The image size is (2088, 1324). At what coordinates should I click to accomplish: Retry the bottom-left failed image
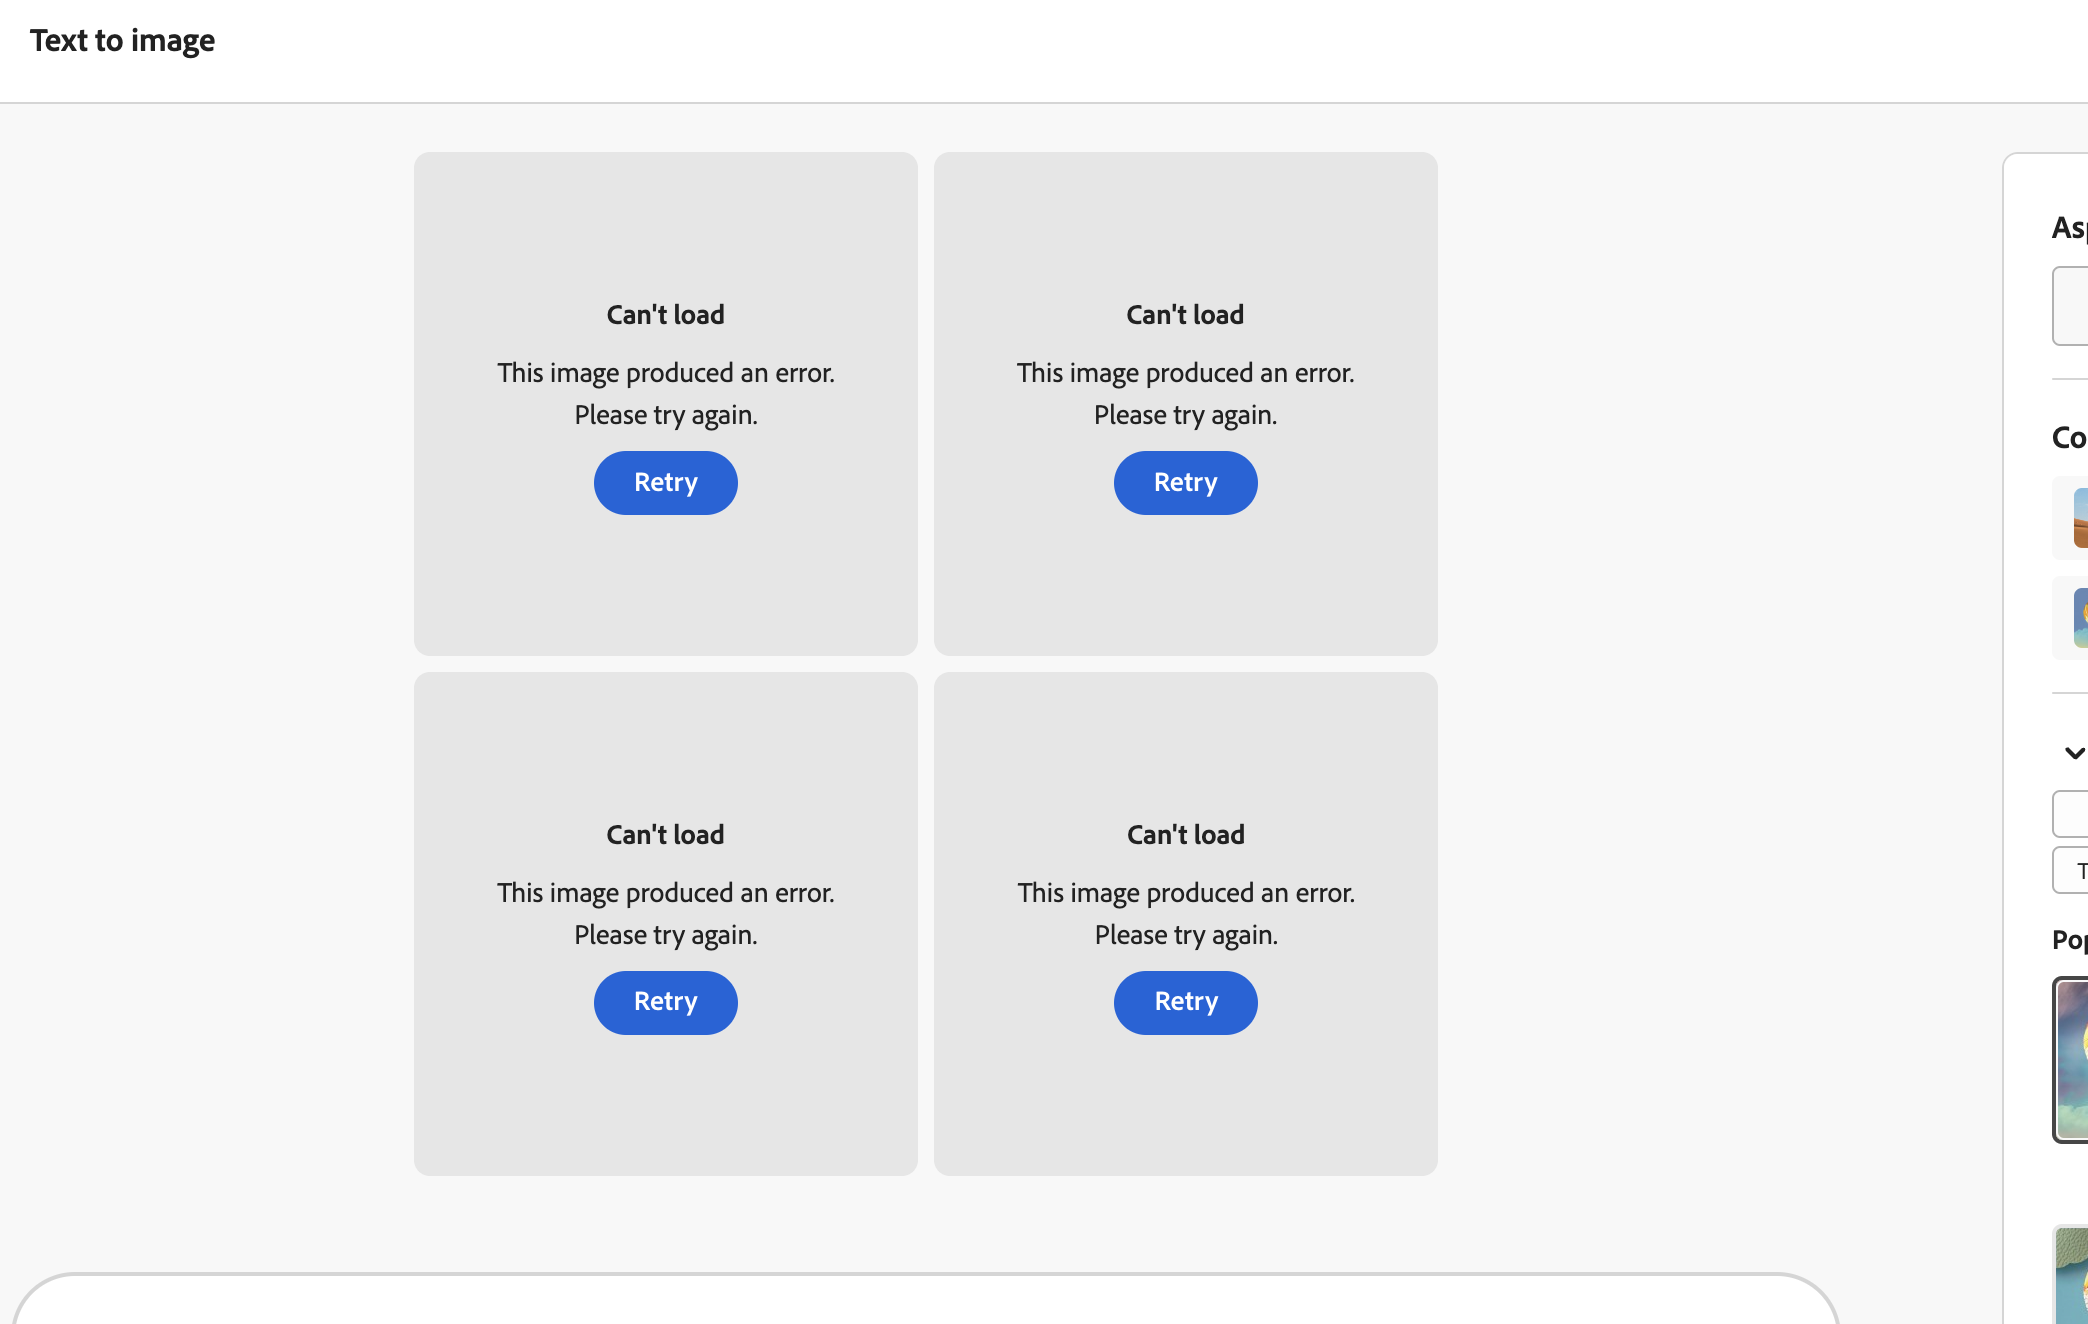point(665,1002)
